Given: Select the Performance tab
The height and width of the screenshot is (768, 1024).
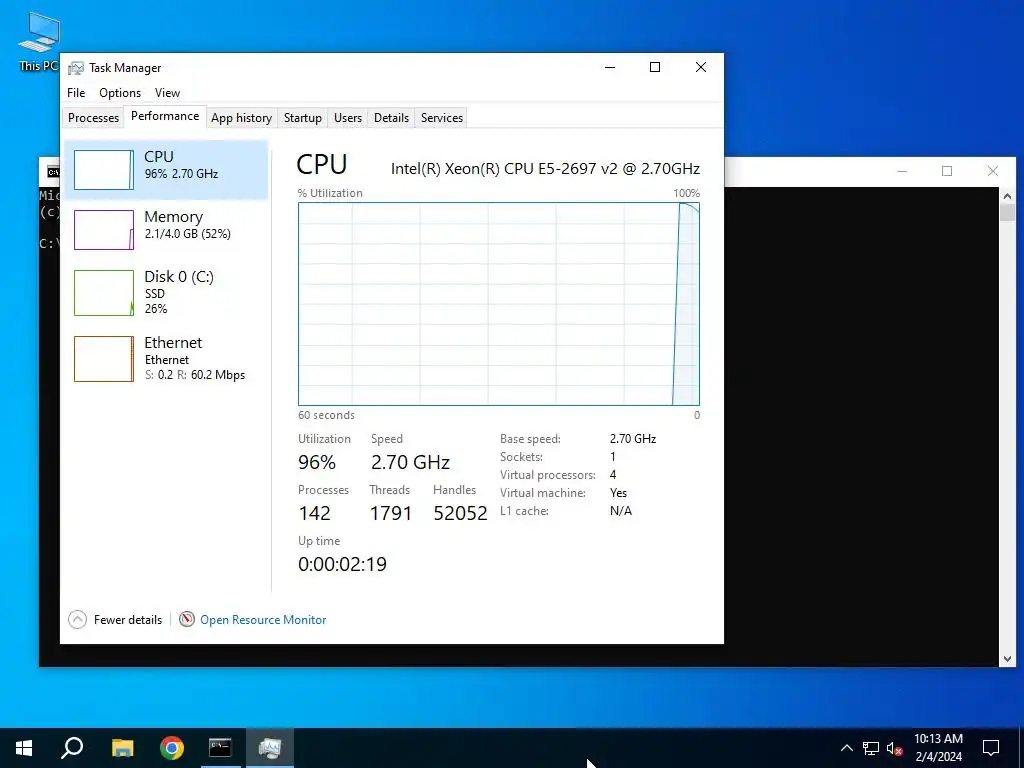Looking at the screenshot, I should (x=165, y=116).
